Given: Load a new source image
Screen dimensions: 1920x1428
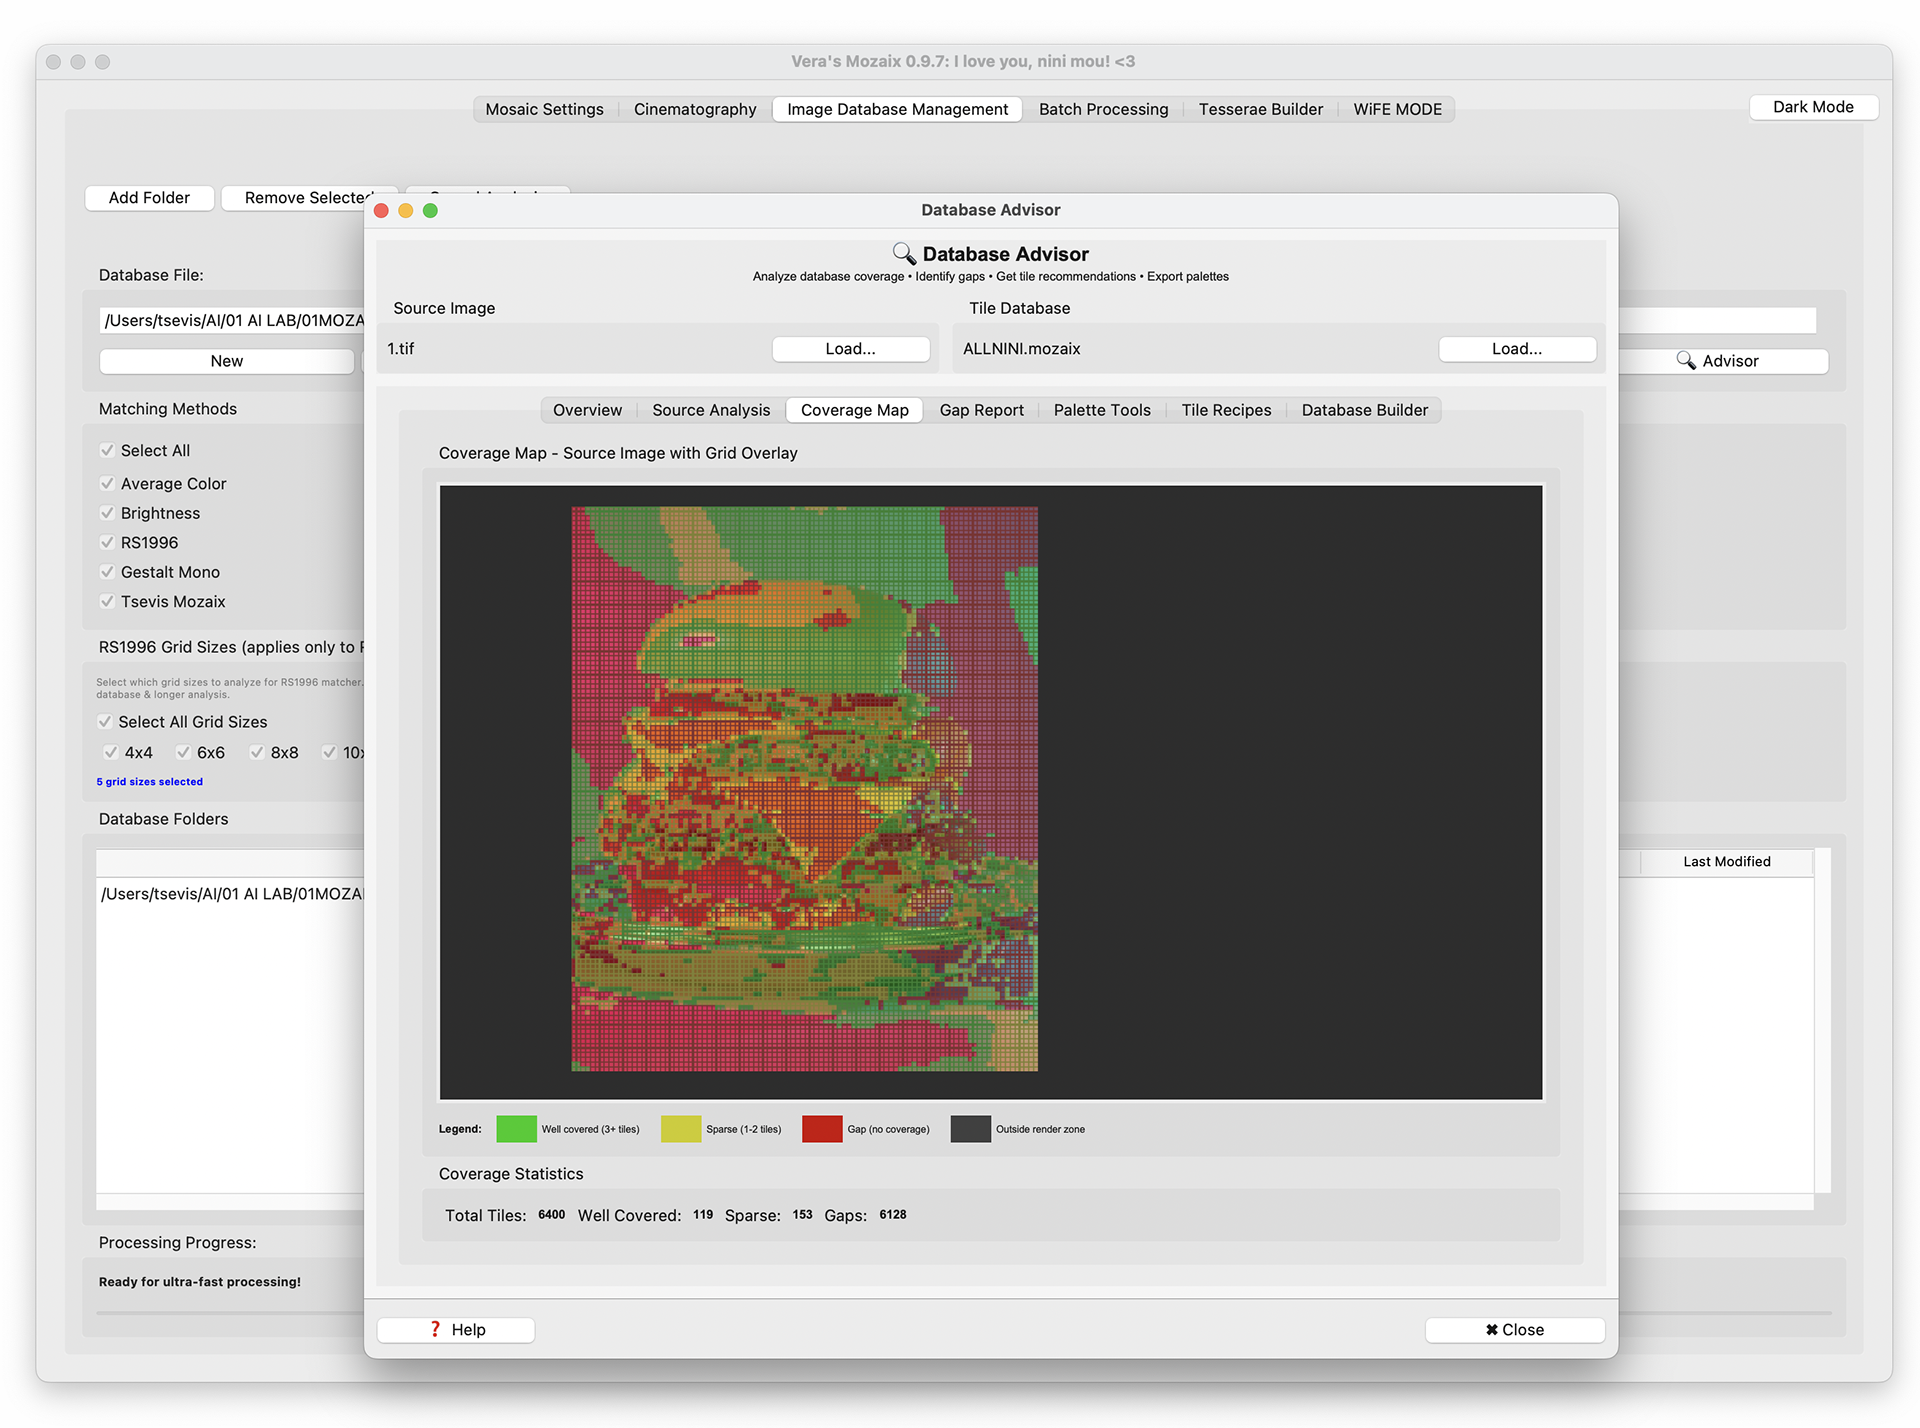Looking at the screenshot, I should [850, 349].
